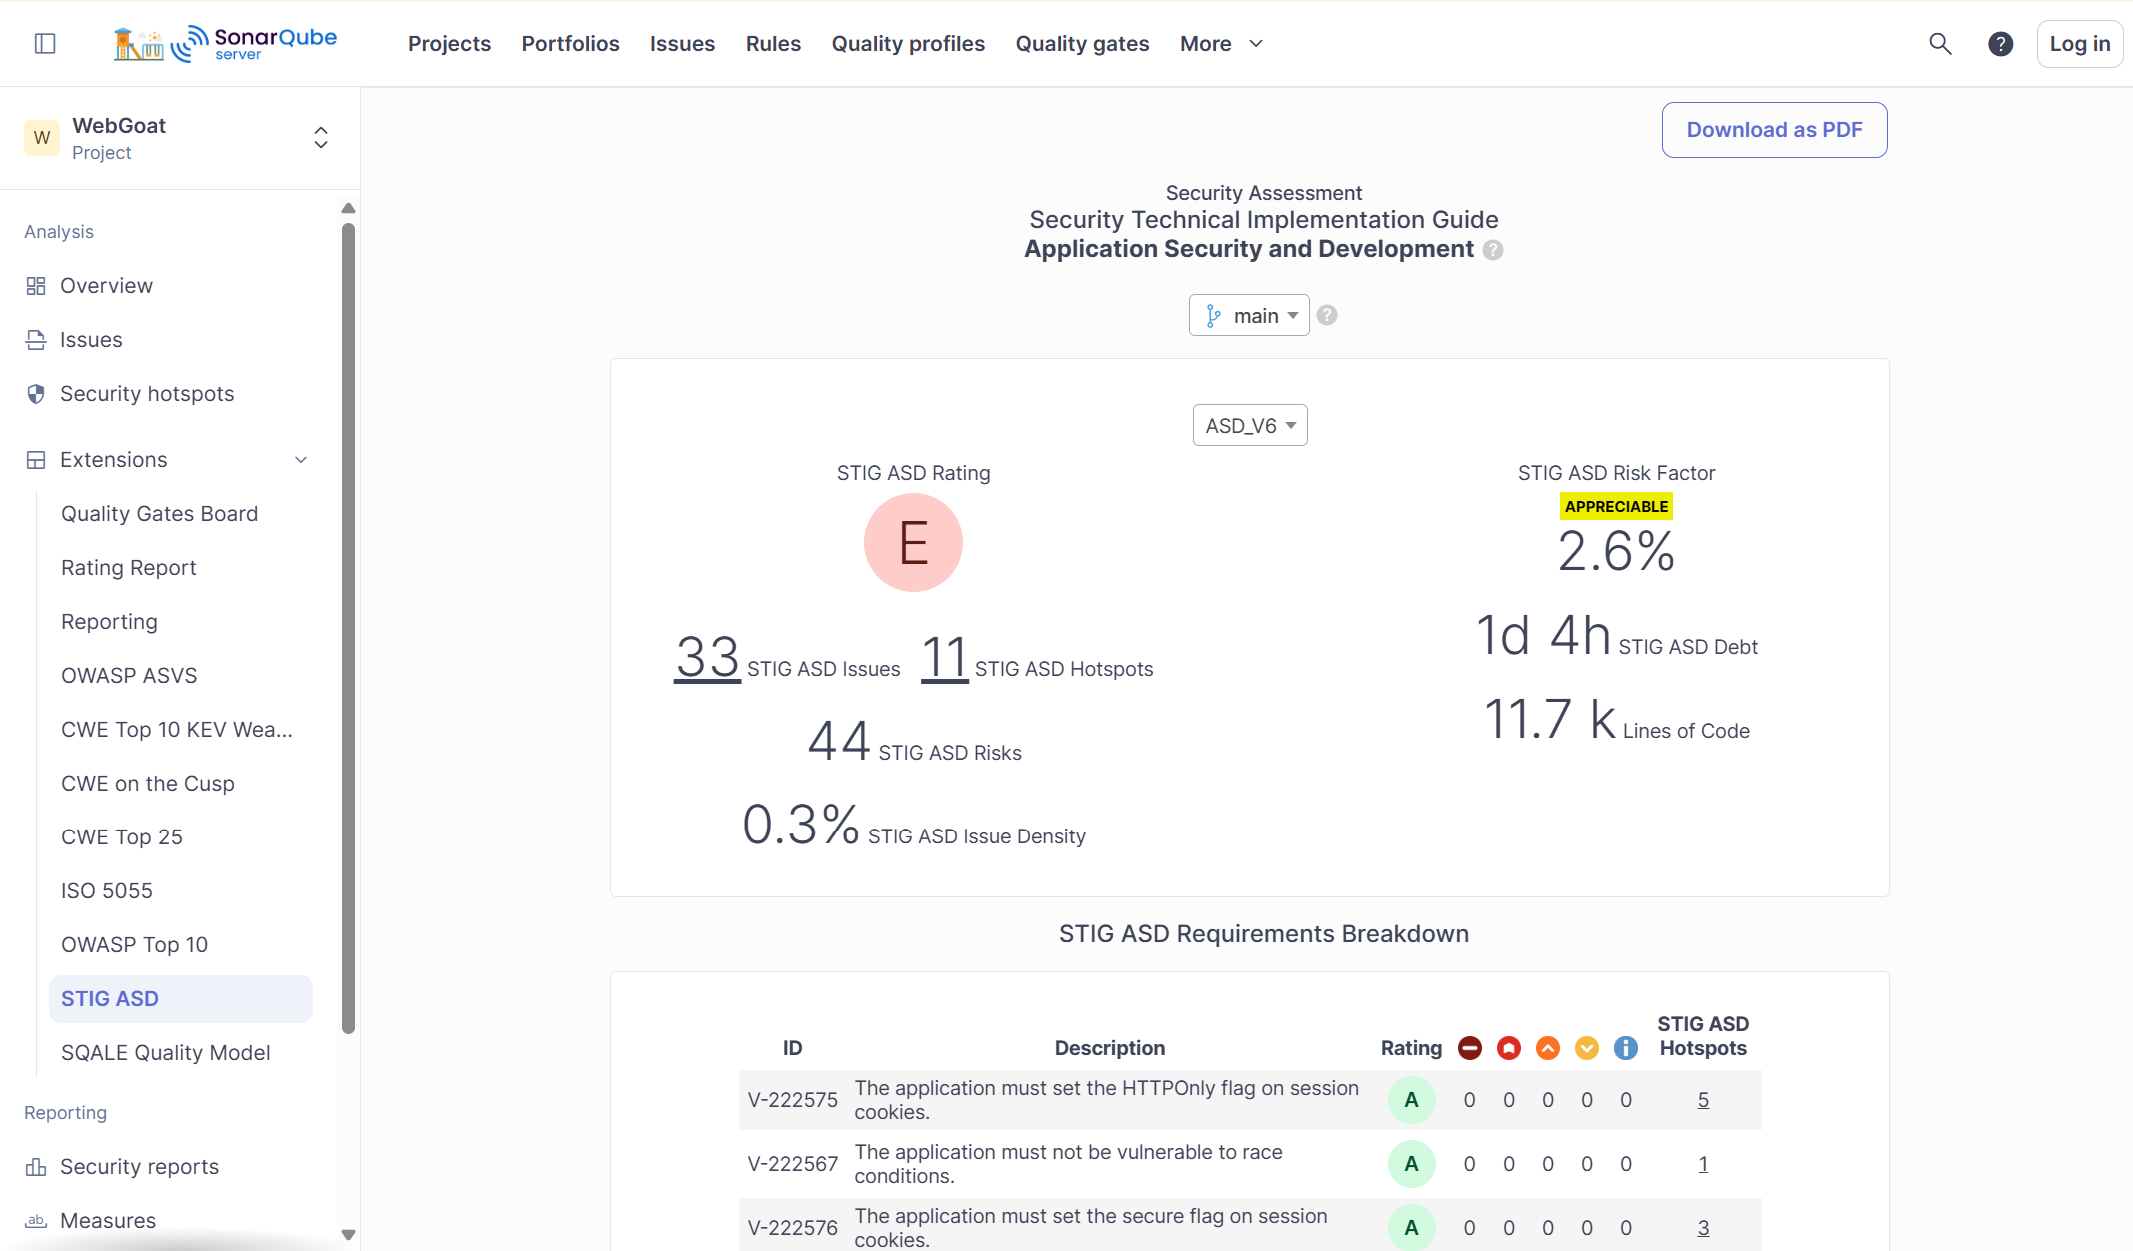The width and height of the screenshot is (2133, 1251).
Task: Open the Projects menu
Action: point(449,44)
